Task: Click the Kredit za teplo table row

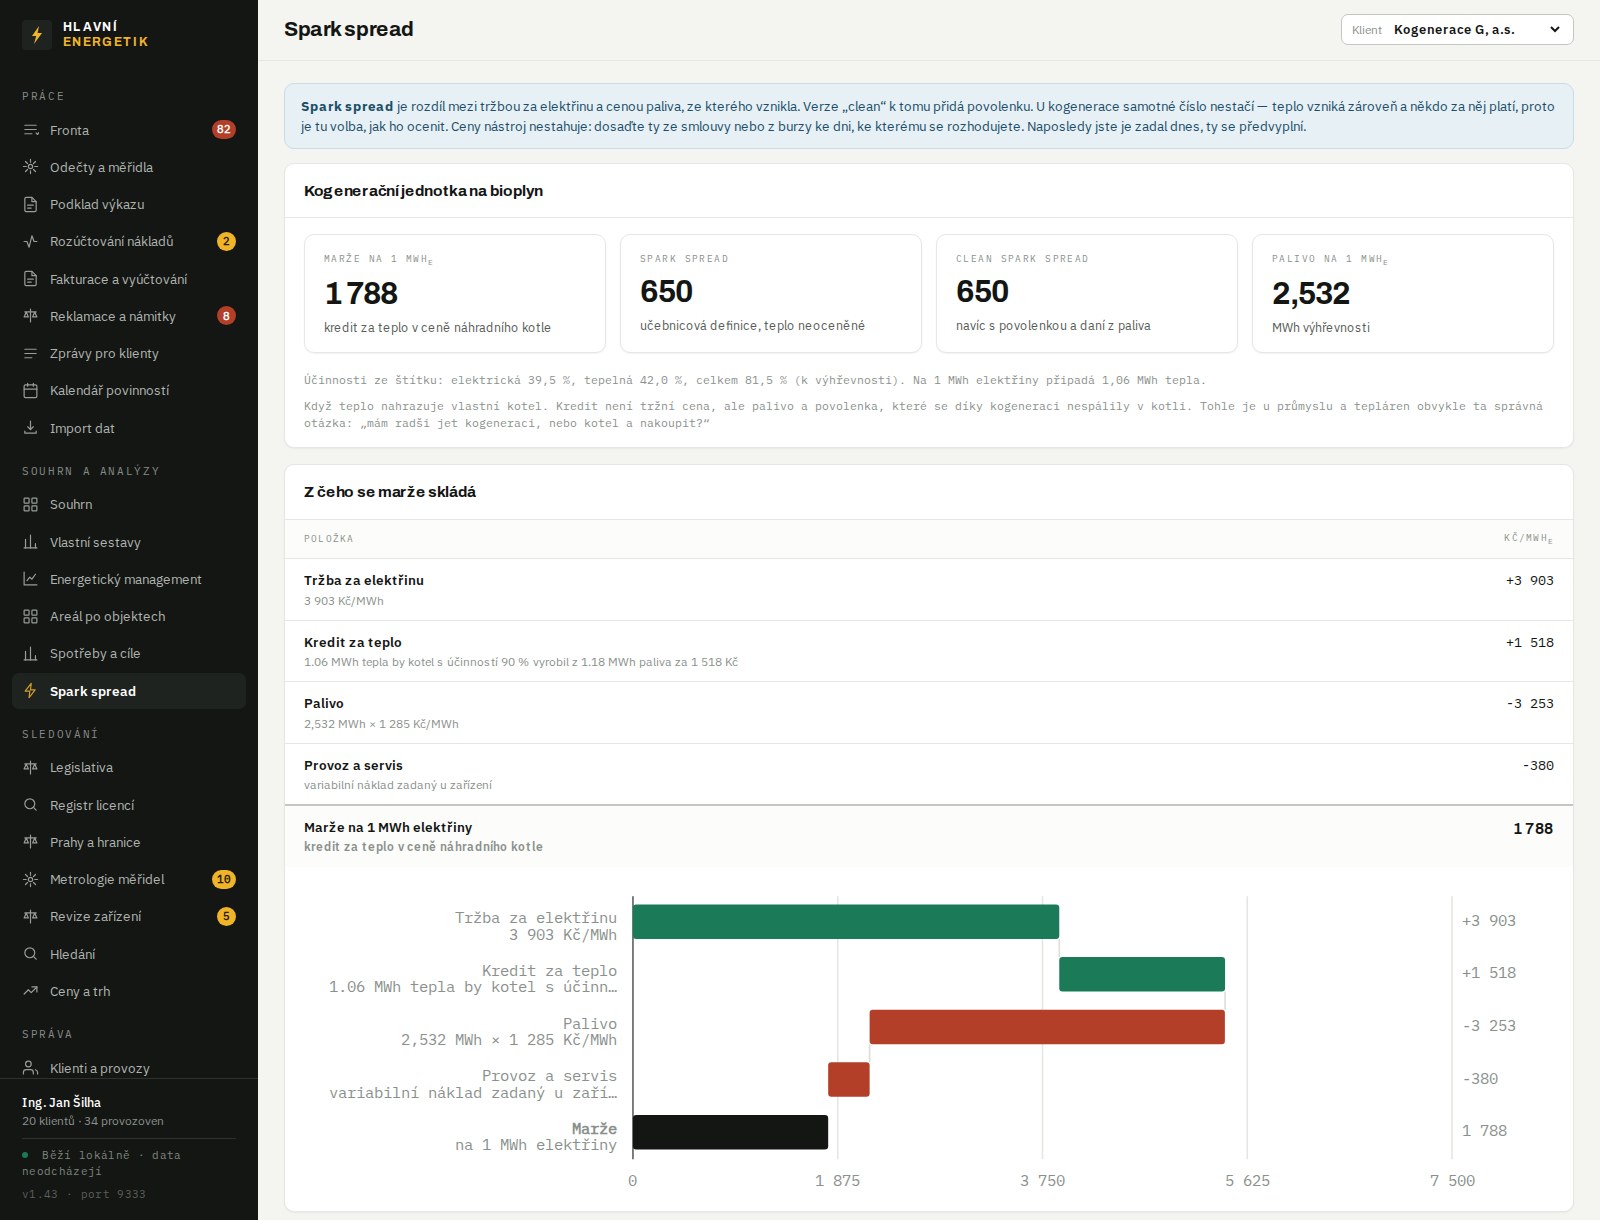Action: pos(929,651)
